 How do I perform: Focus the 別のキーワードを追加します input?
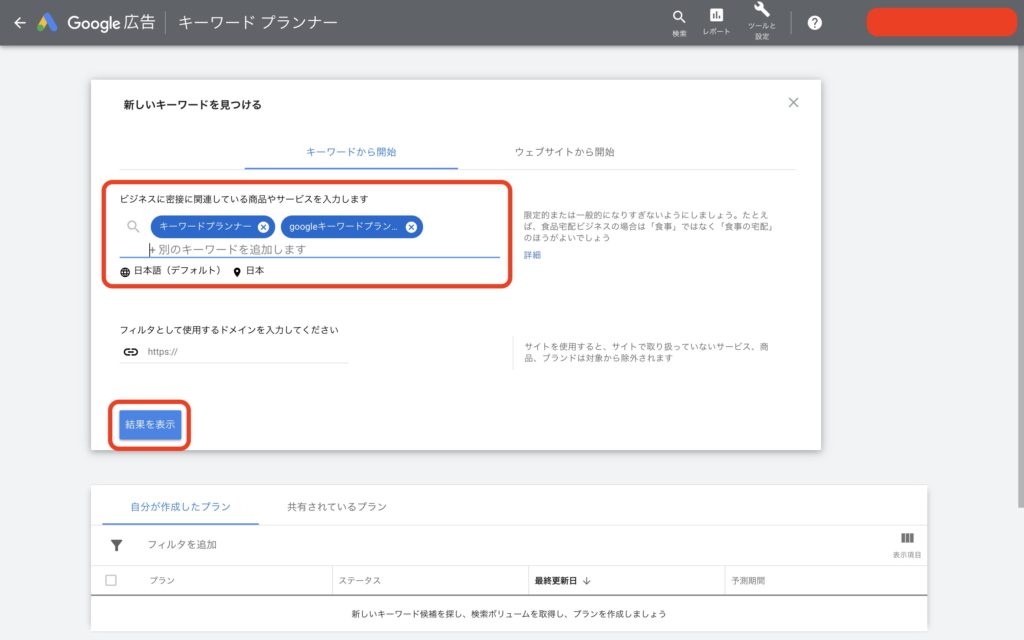pyautogui.click(x=324, y=249)
